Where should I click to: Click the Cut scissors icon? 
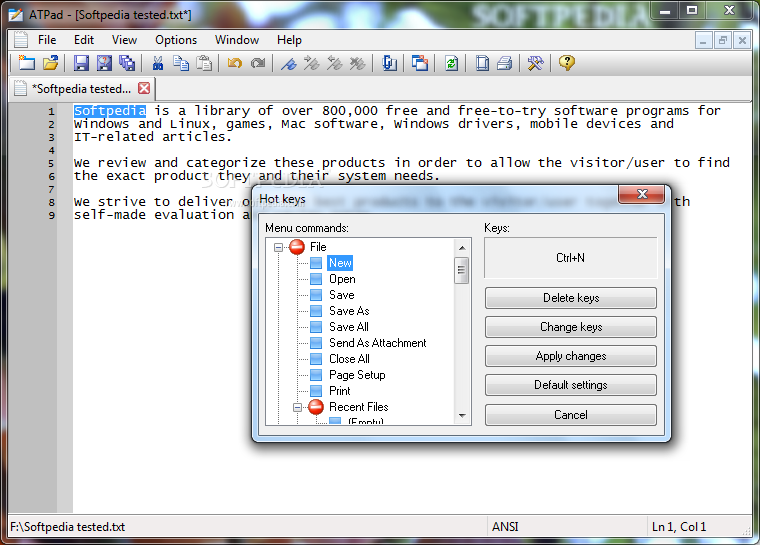(x=158, y=63)
